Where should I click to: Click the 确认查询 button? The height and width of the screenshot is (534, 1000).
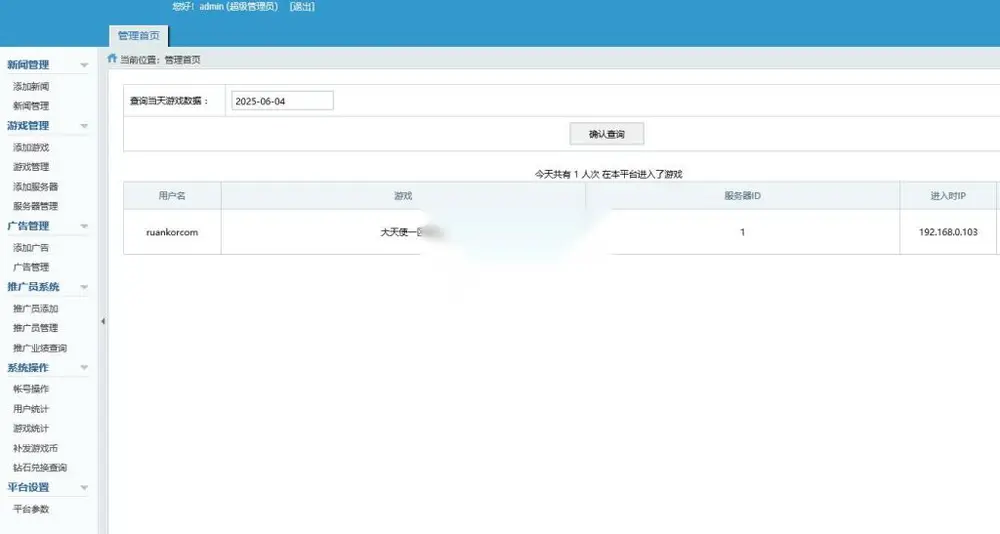coord(607,134)
